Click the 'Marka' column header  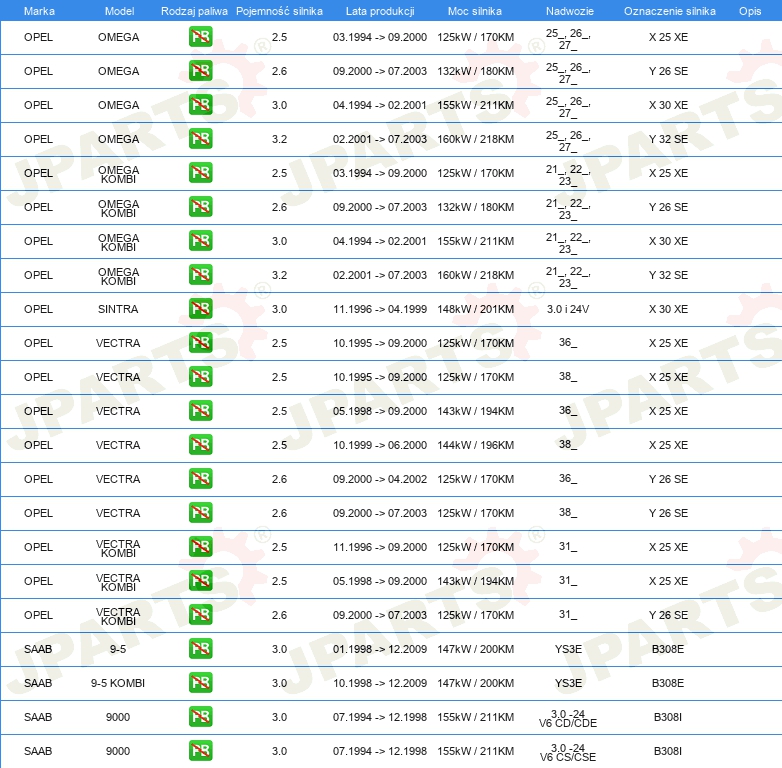[39, 11]
